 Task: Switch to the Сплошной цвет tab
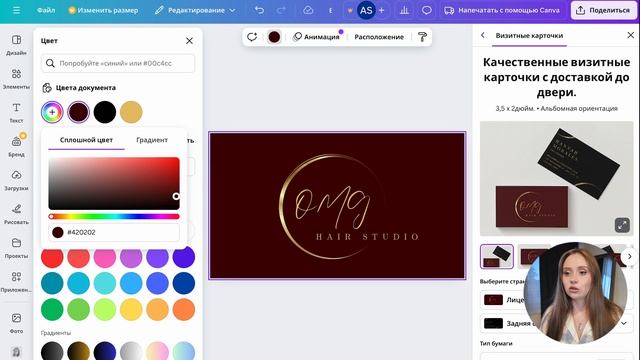pos(86,140)
